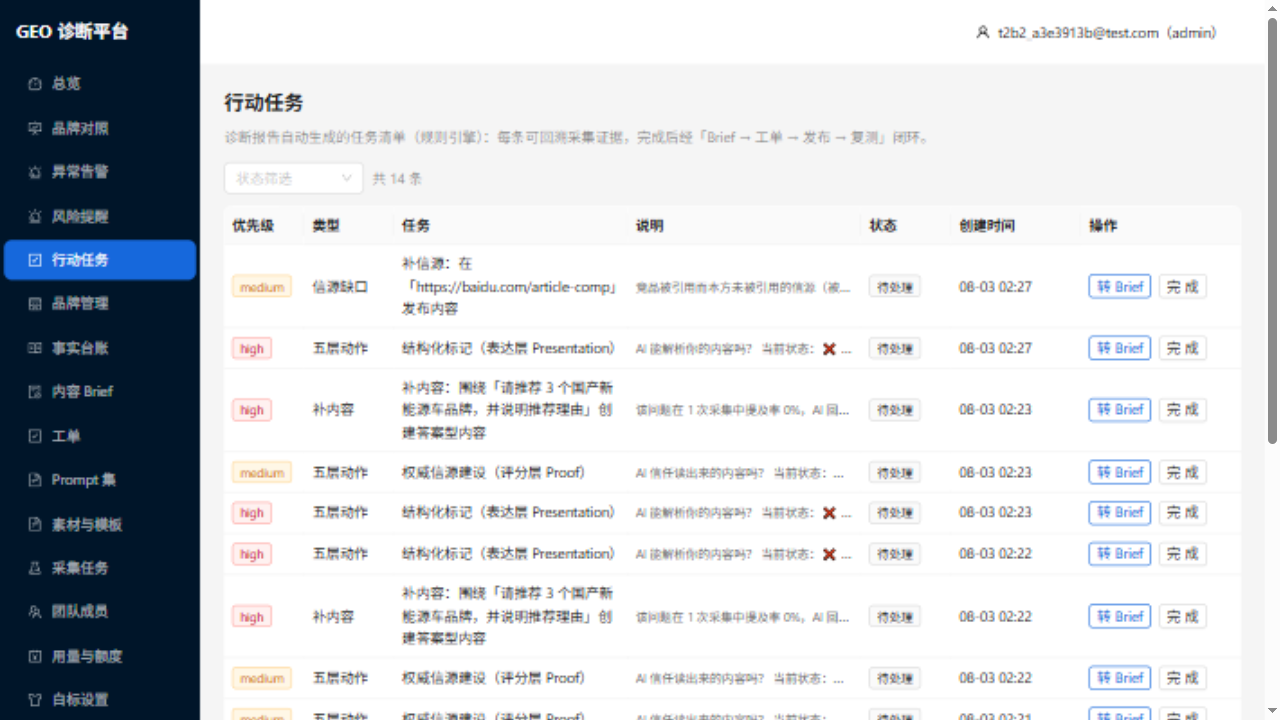This screenshot has width=1280, height=720.
Task: Click the 总览 overview icon in the sidebar
Action: (35, 84)
